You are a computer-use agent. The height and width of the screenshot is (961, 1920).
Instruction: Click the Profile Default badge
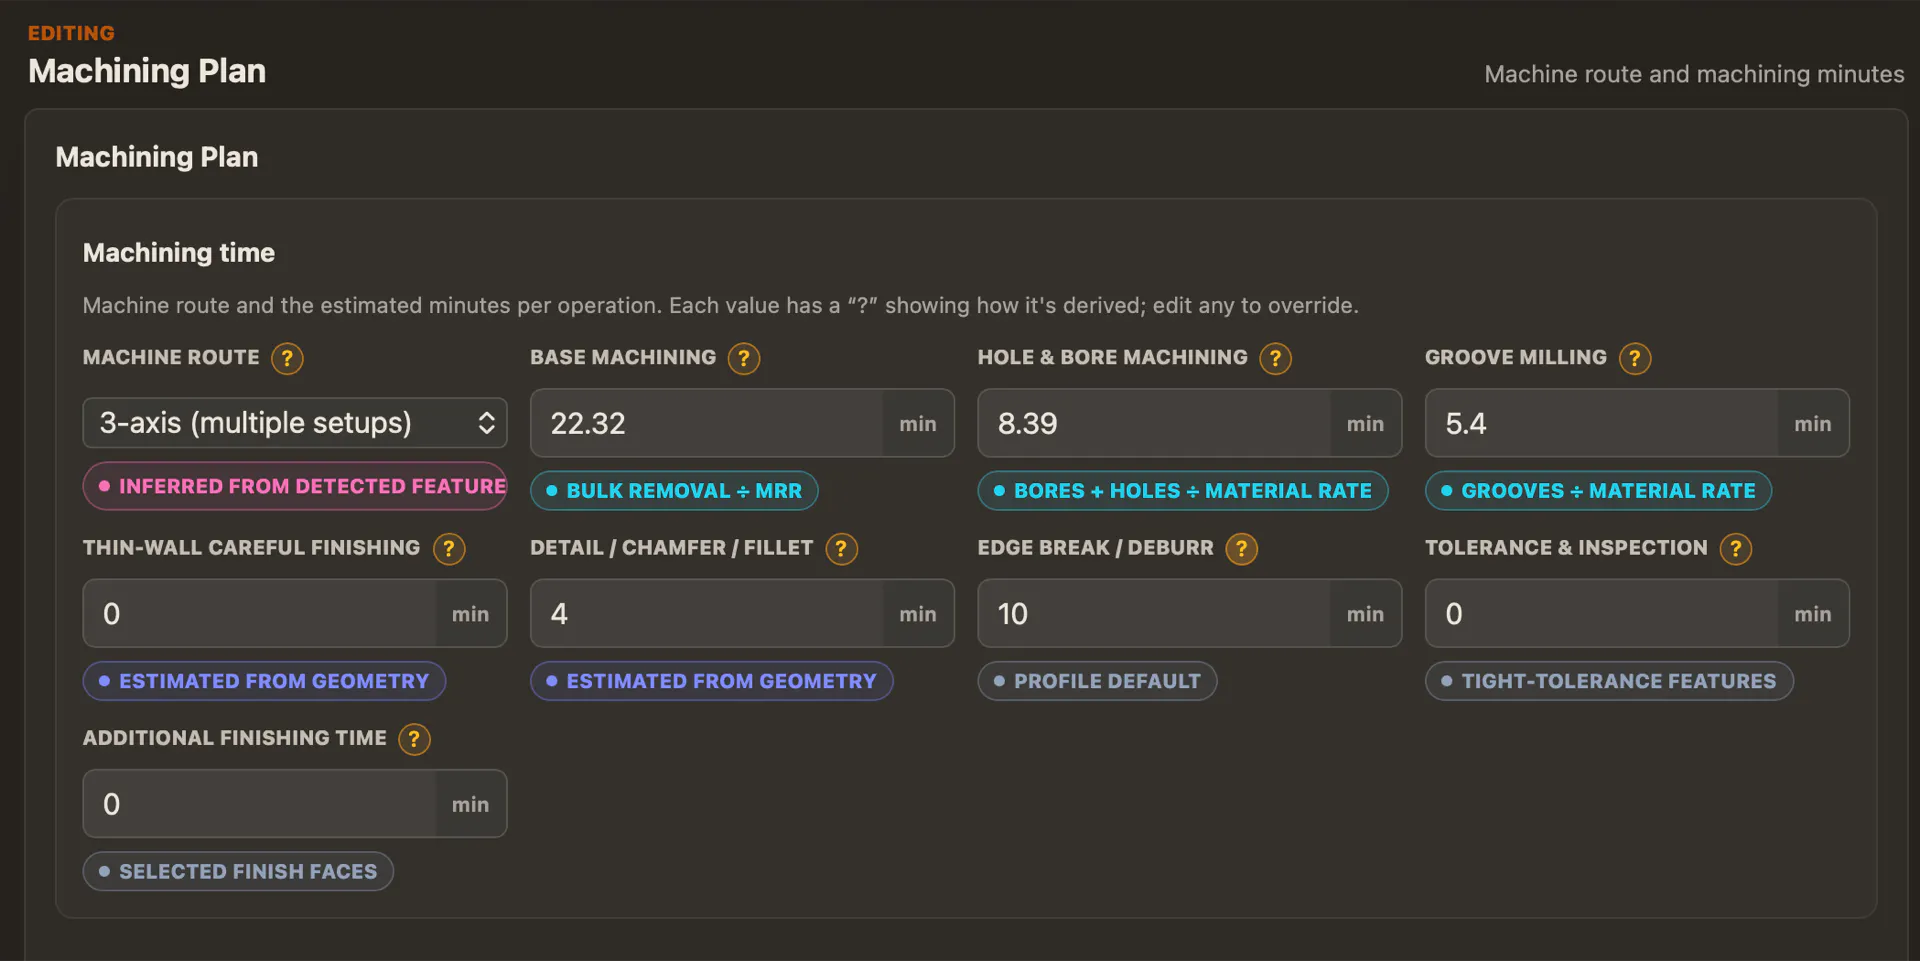(1097, 681)
